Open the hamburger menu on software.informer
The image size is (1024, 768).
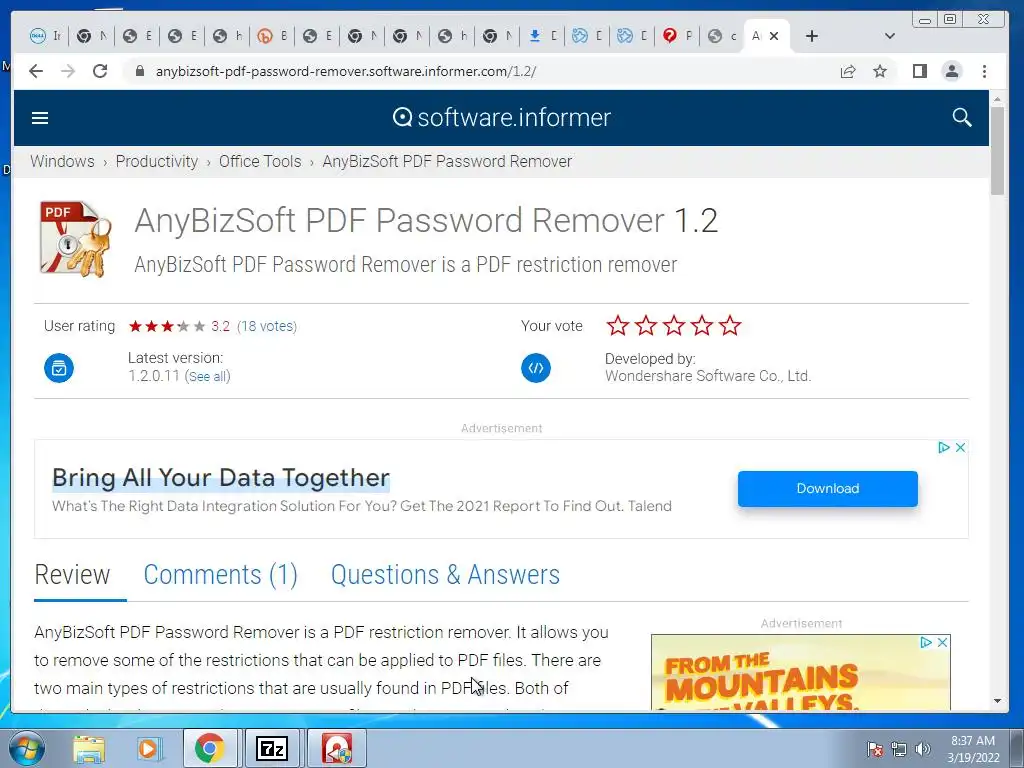tap(40, 118)
